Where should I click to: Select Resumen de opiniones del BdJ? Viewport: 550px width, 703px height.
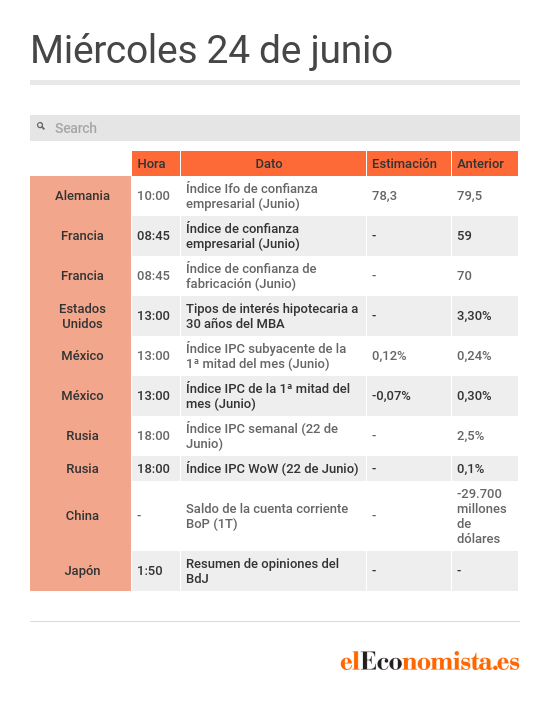coord(262,571)
